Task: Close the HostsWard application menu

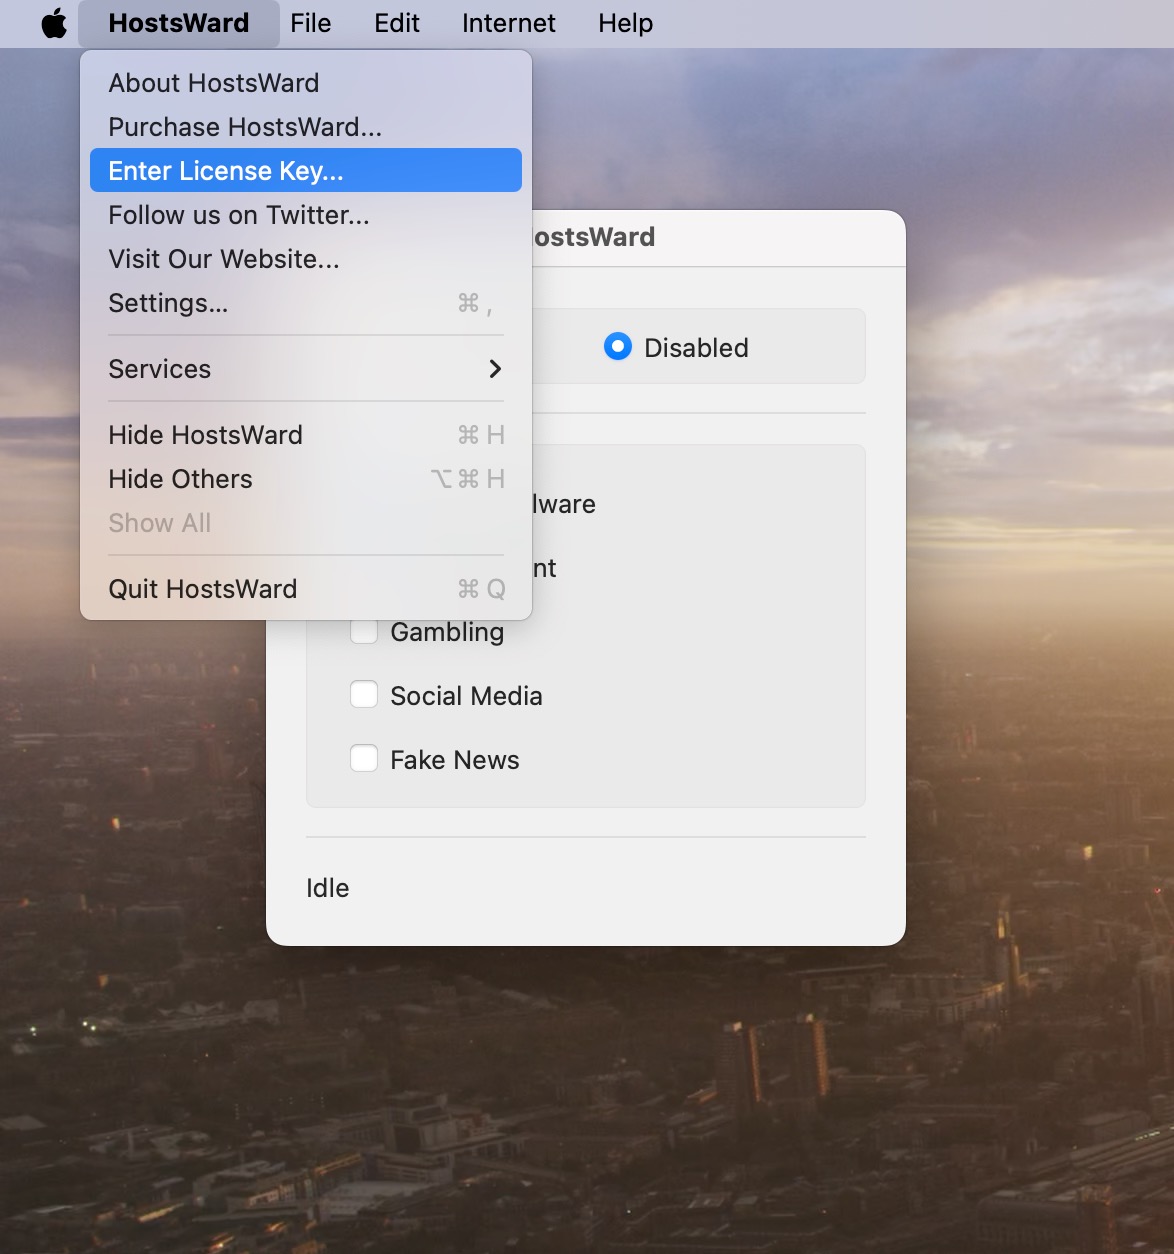Action: [x=178, y=23]
